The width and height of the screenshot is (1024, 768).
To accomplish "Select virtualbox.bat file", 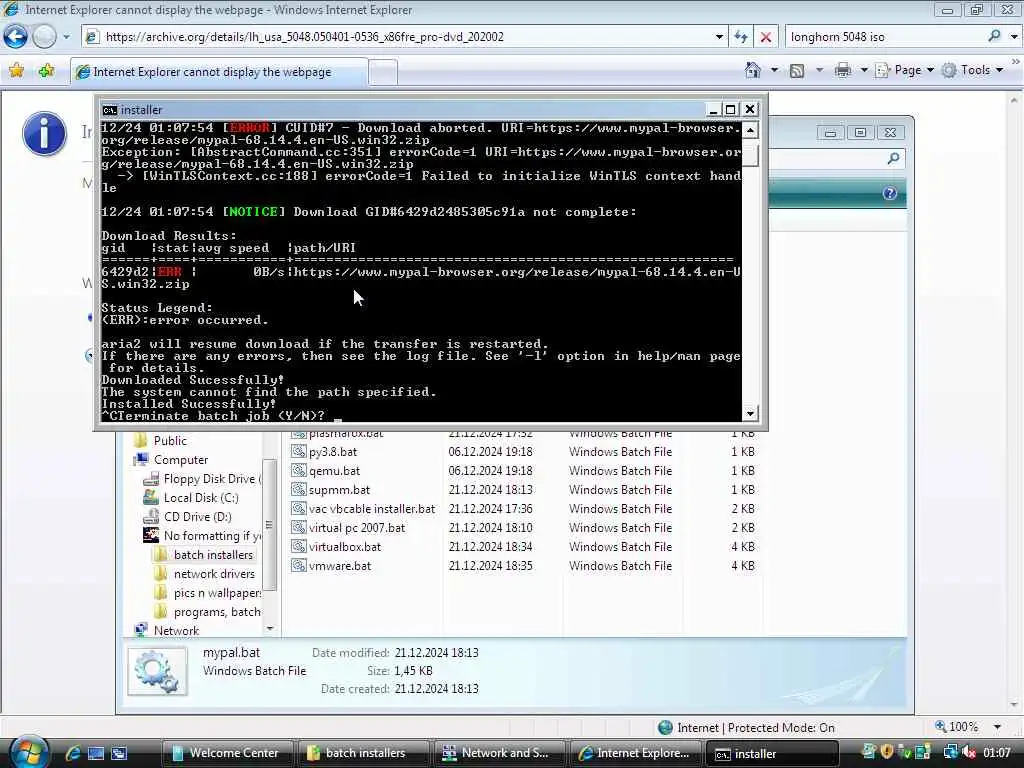I will [345, 546].
